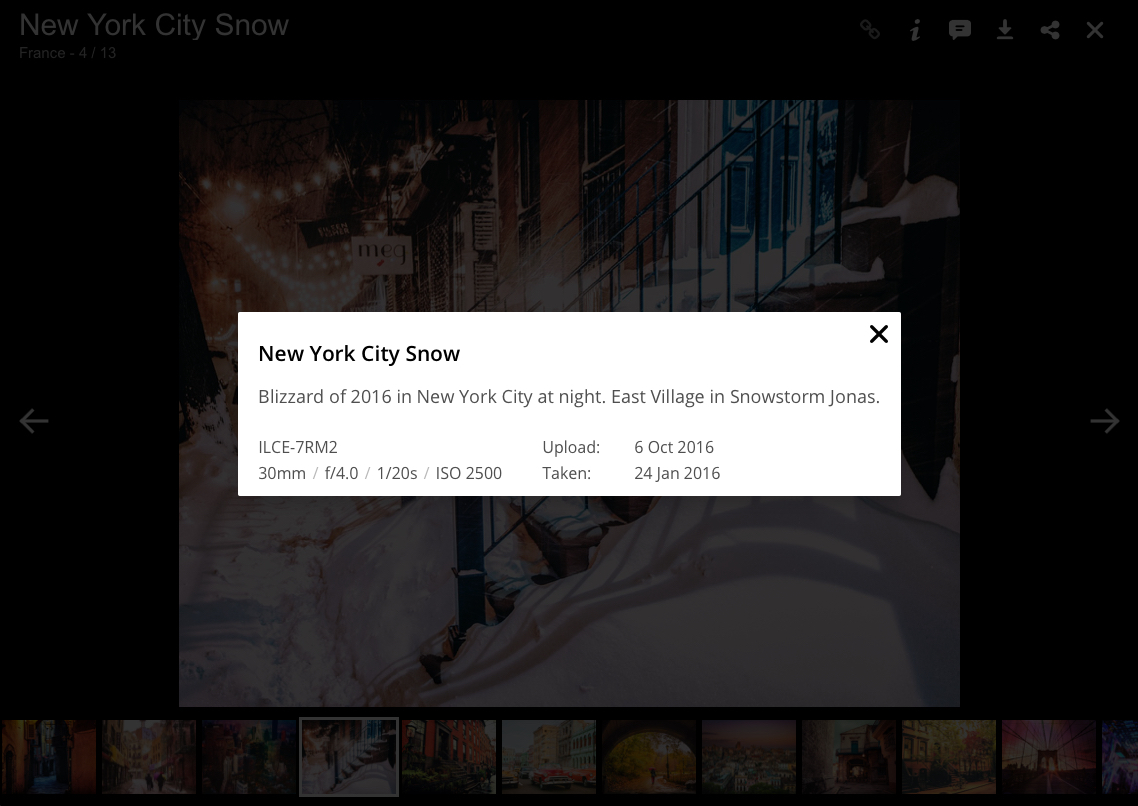
Task: Go to the next photo arrow
Action: coord(1105,421)
